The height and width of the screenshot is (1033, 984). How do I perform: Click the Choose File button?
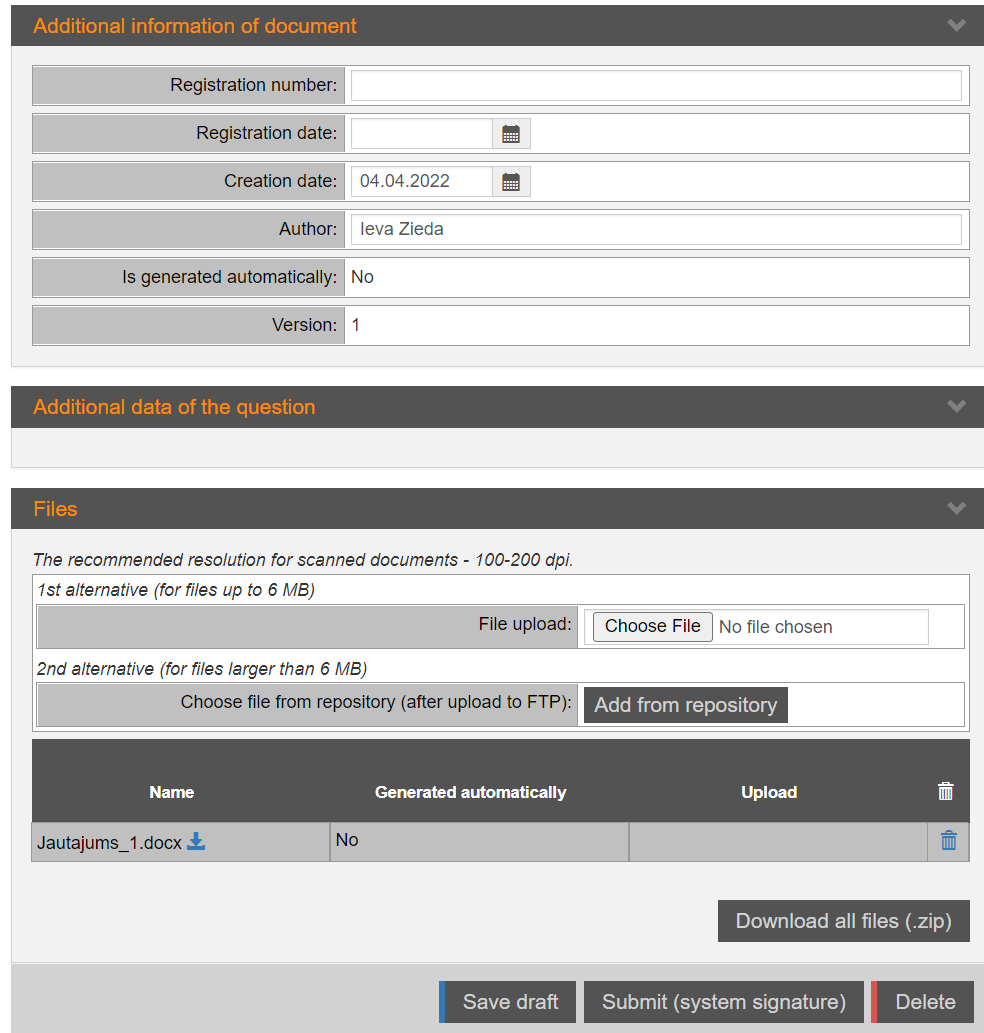pos(652,626)
